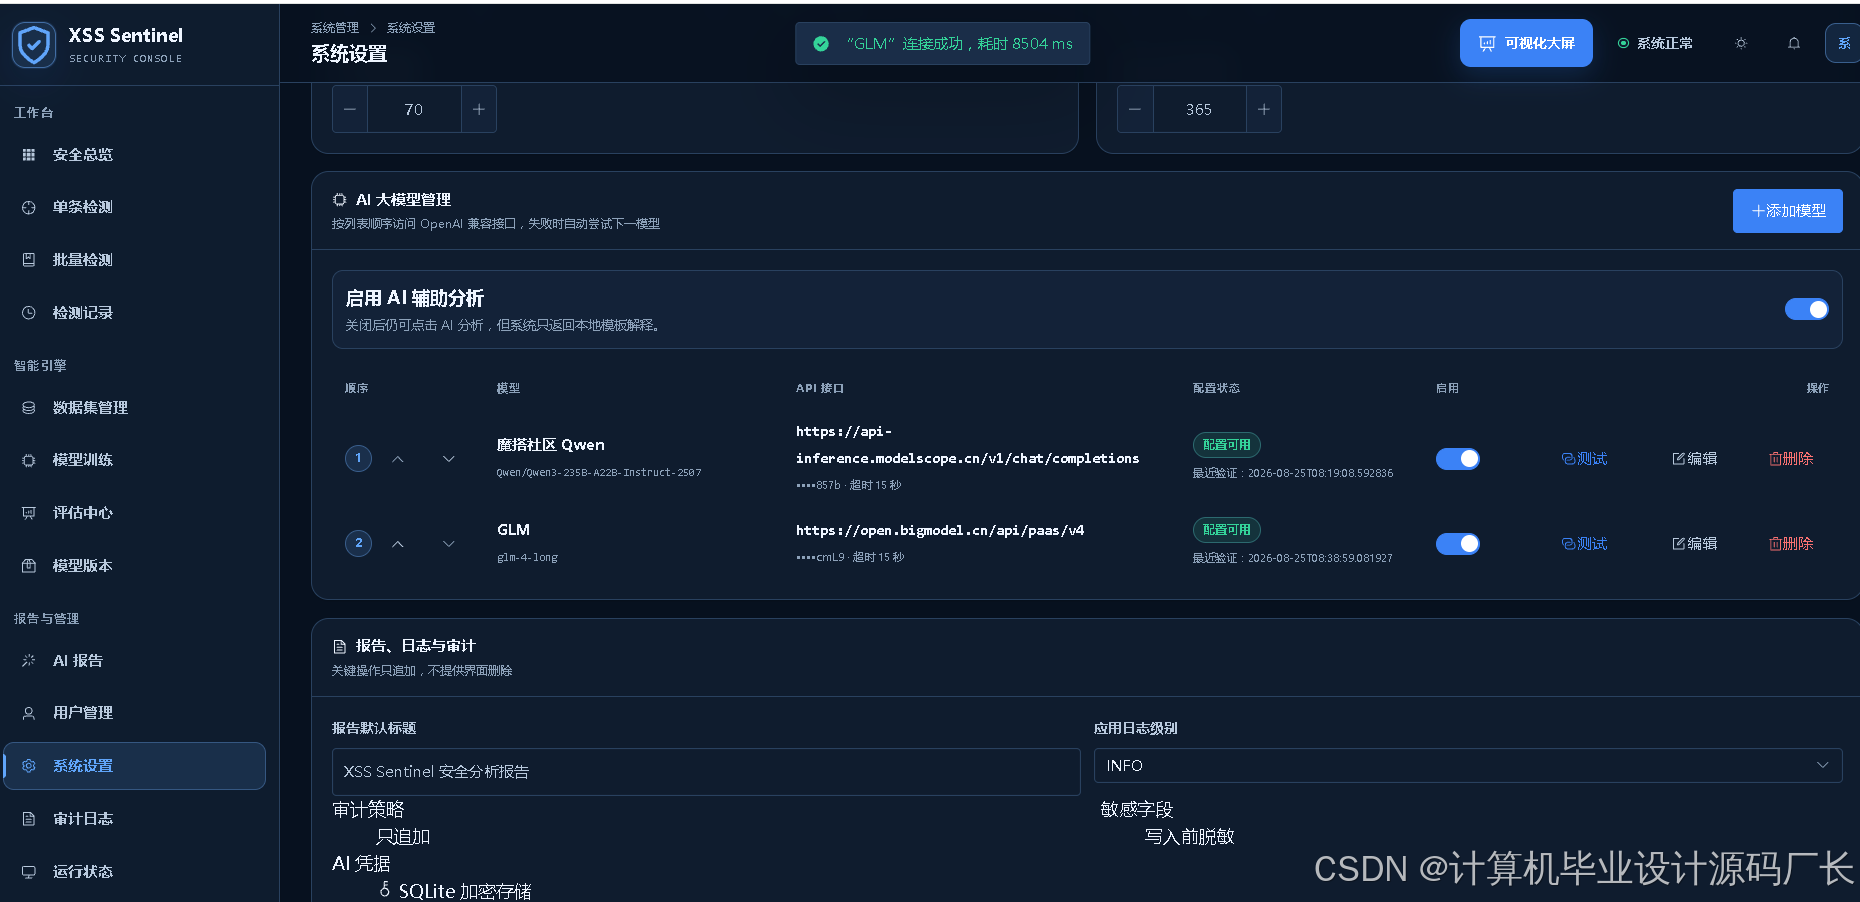Click the 报告、日志与审计 document icon
The image size is (1860, 902).
[x=340, y=647]
